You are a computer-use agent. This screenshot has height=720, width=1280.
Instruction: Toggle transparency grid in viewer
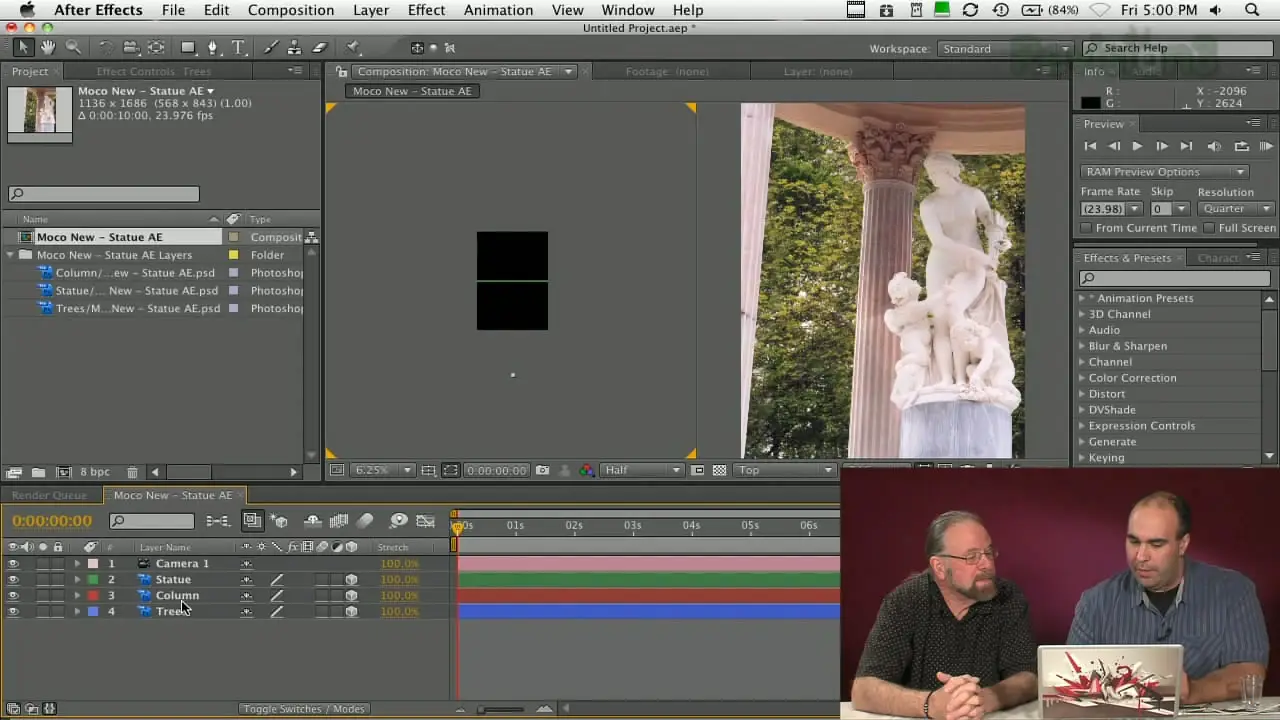[x=719, y=470]
